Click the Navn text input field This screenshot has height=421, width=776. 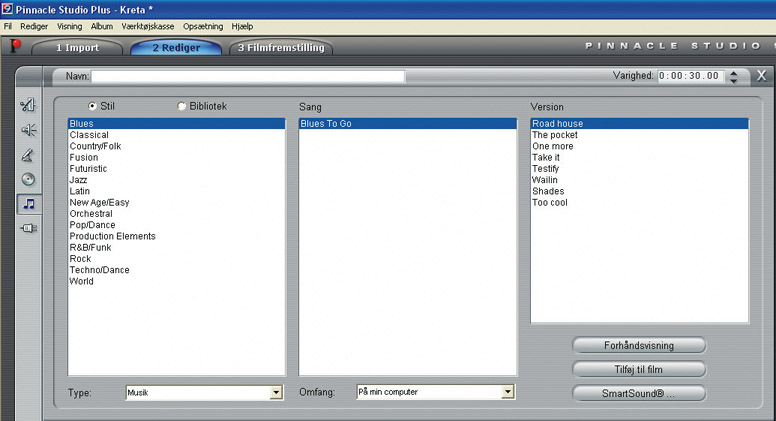pos(248,76)
